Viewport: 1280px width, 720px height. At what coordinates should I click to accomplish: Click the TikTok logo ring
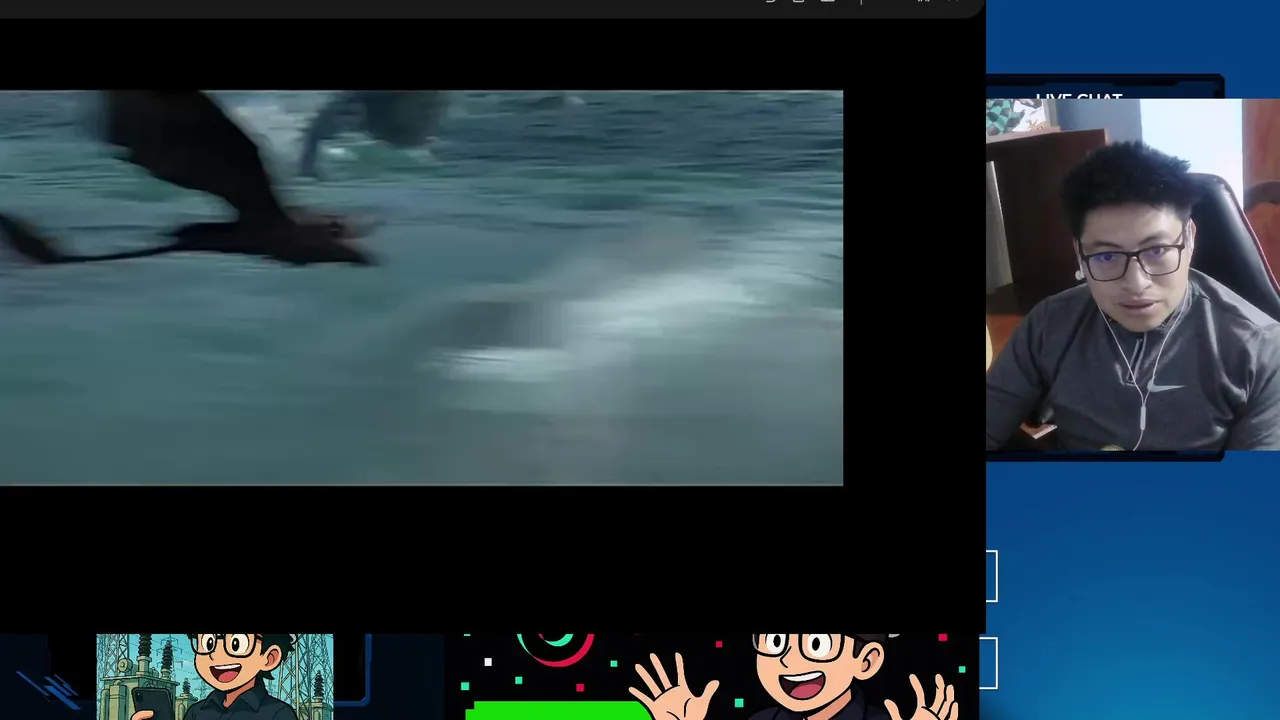tap(555, 649)
